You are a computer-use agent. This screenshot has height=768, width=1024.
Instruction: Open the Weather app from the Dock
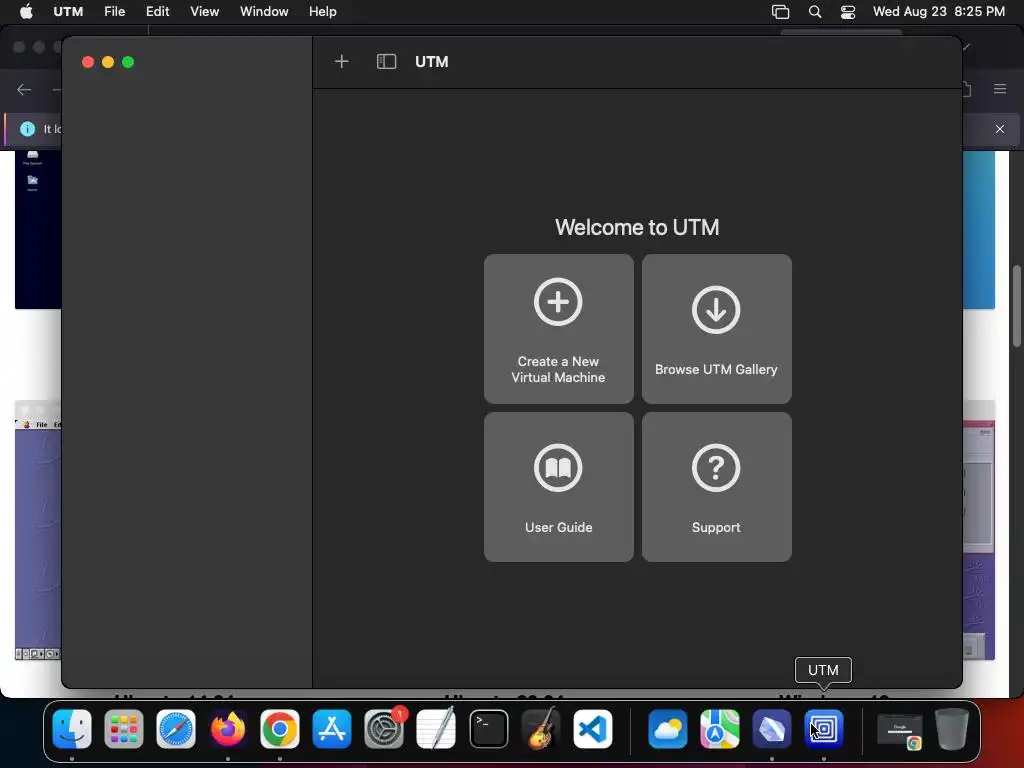coord(667,728)
